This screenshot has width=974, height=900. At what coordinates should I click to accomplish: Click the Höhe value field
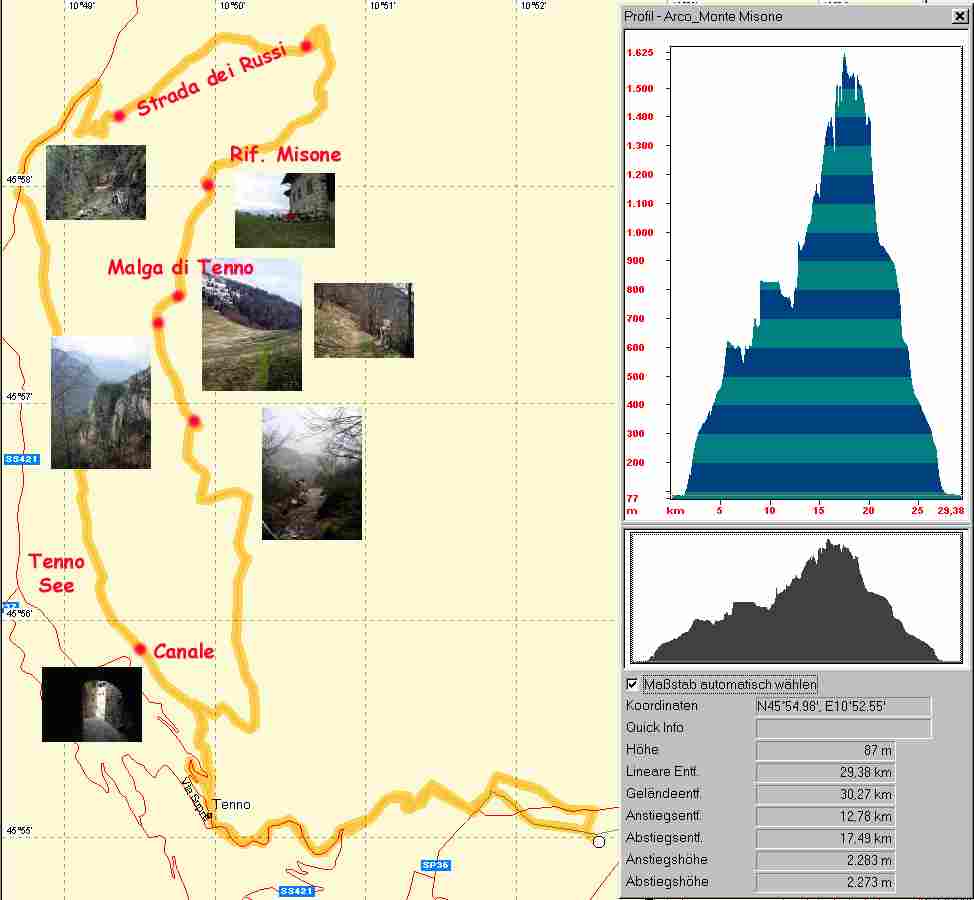click(x=824, y=750)
